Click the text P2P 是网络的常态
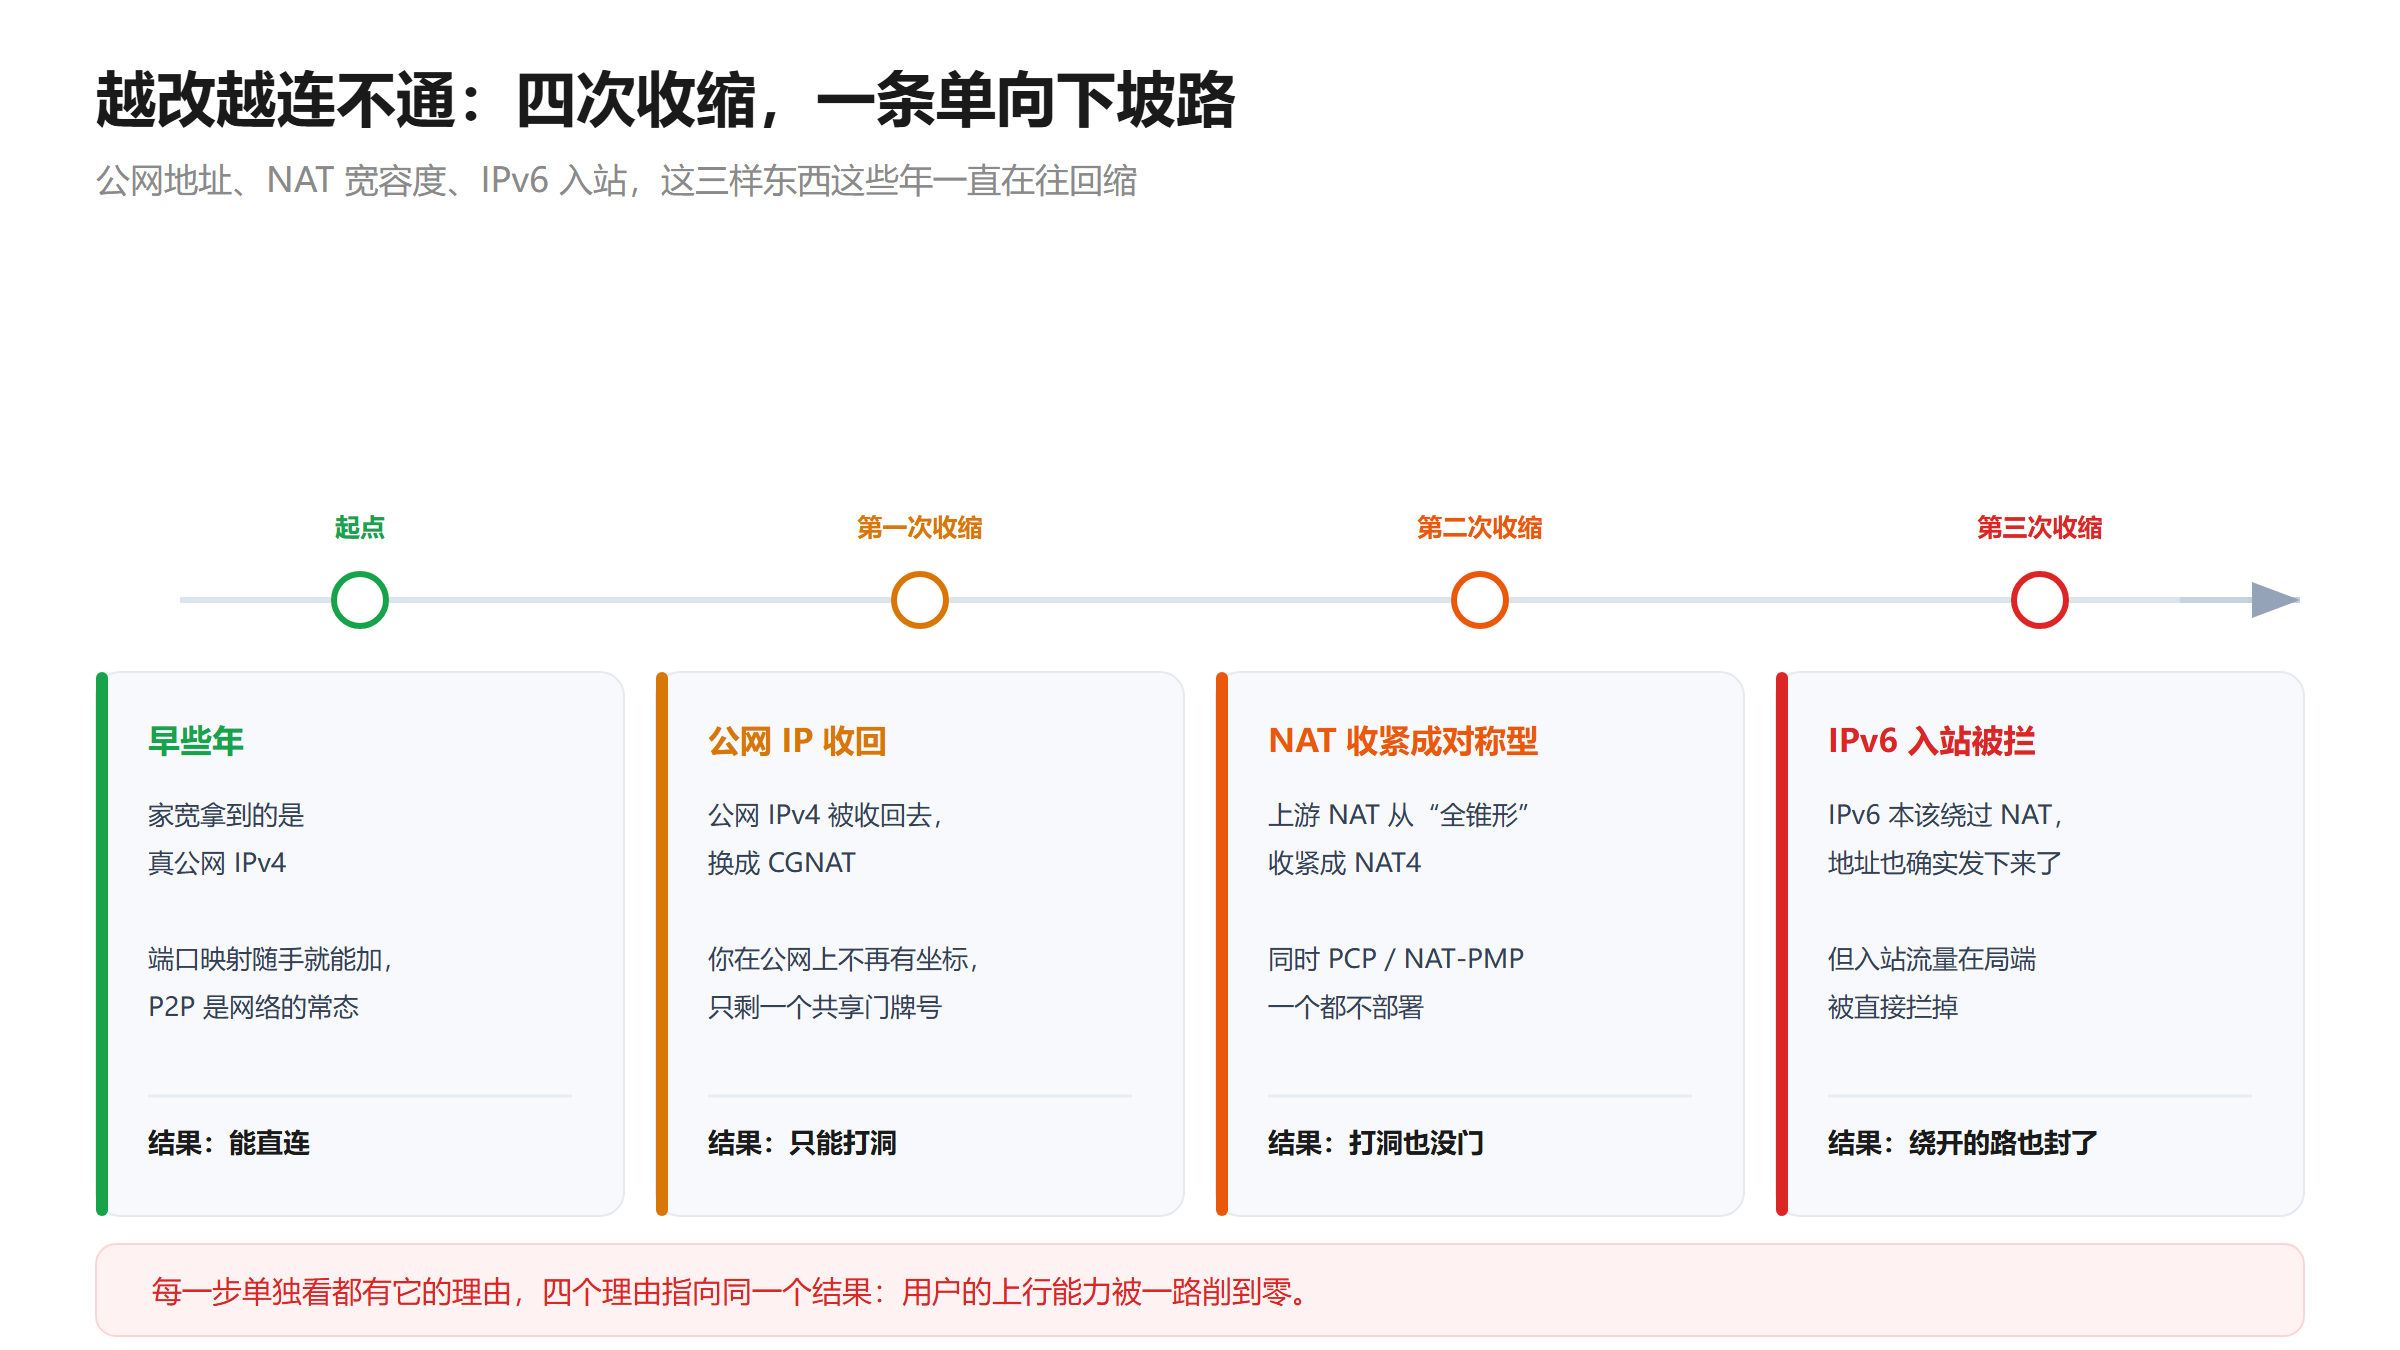The width and height of the screenshot is (2400, 1350). (254, 1007)
